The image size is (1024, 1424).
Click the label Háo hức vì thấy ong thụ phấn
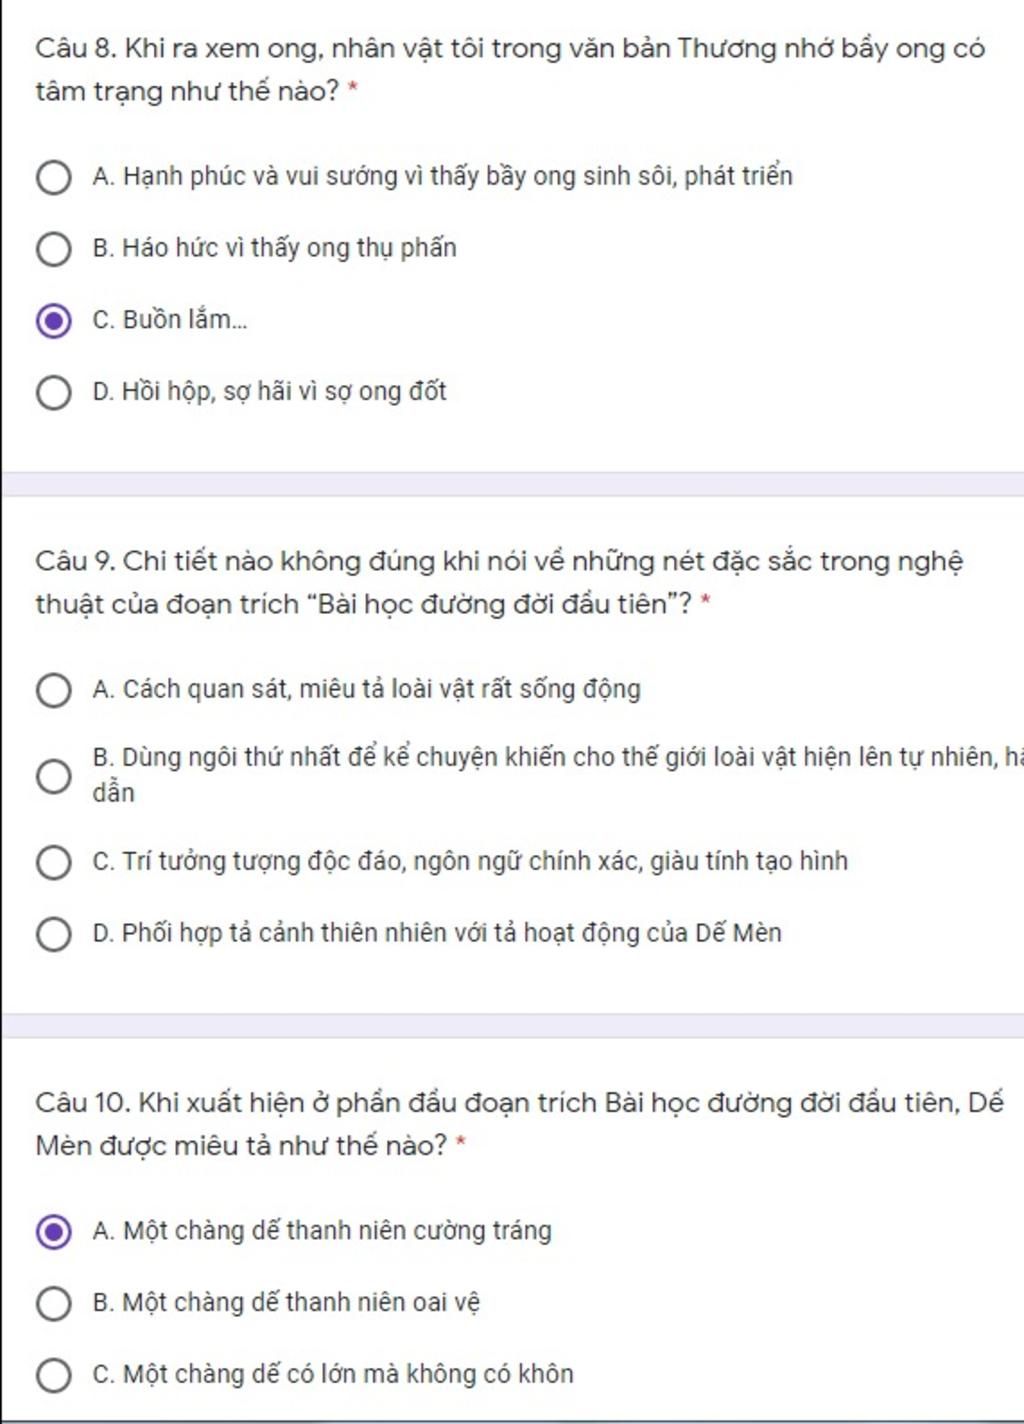pos(274,248)
